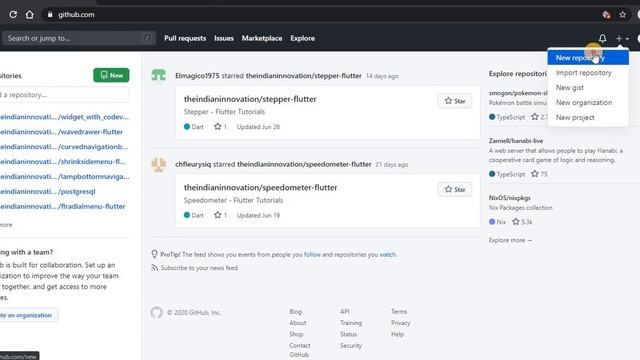Viewport: 640px width, 360px height.
Task: Click the chfleurysiq avatar icon
Action: pos(159,164)
